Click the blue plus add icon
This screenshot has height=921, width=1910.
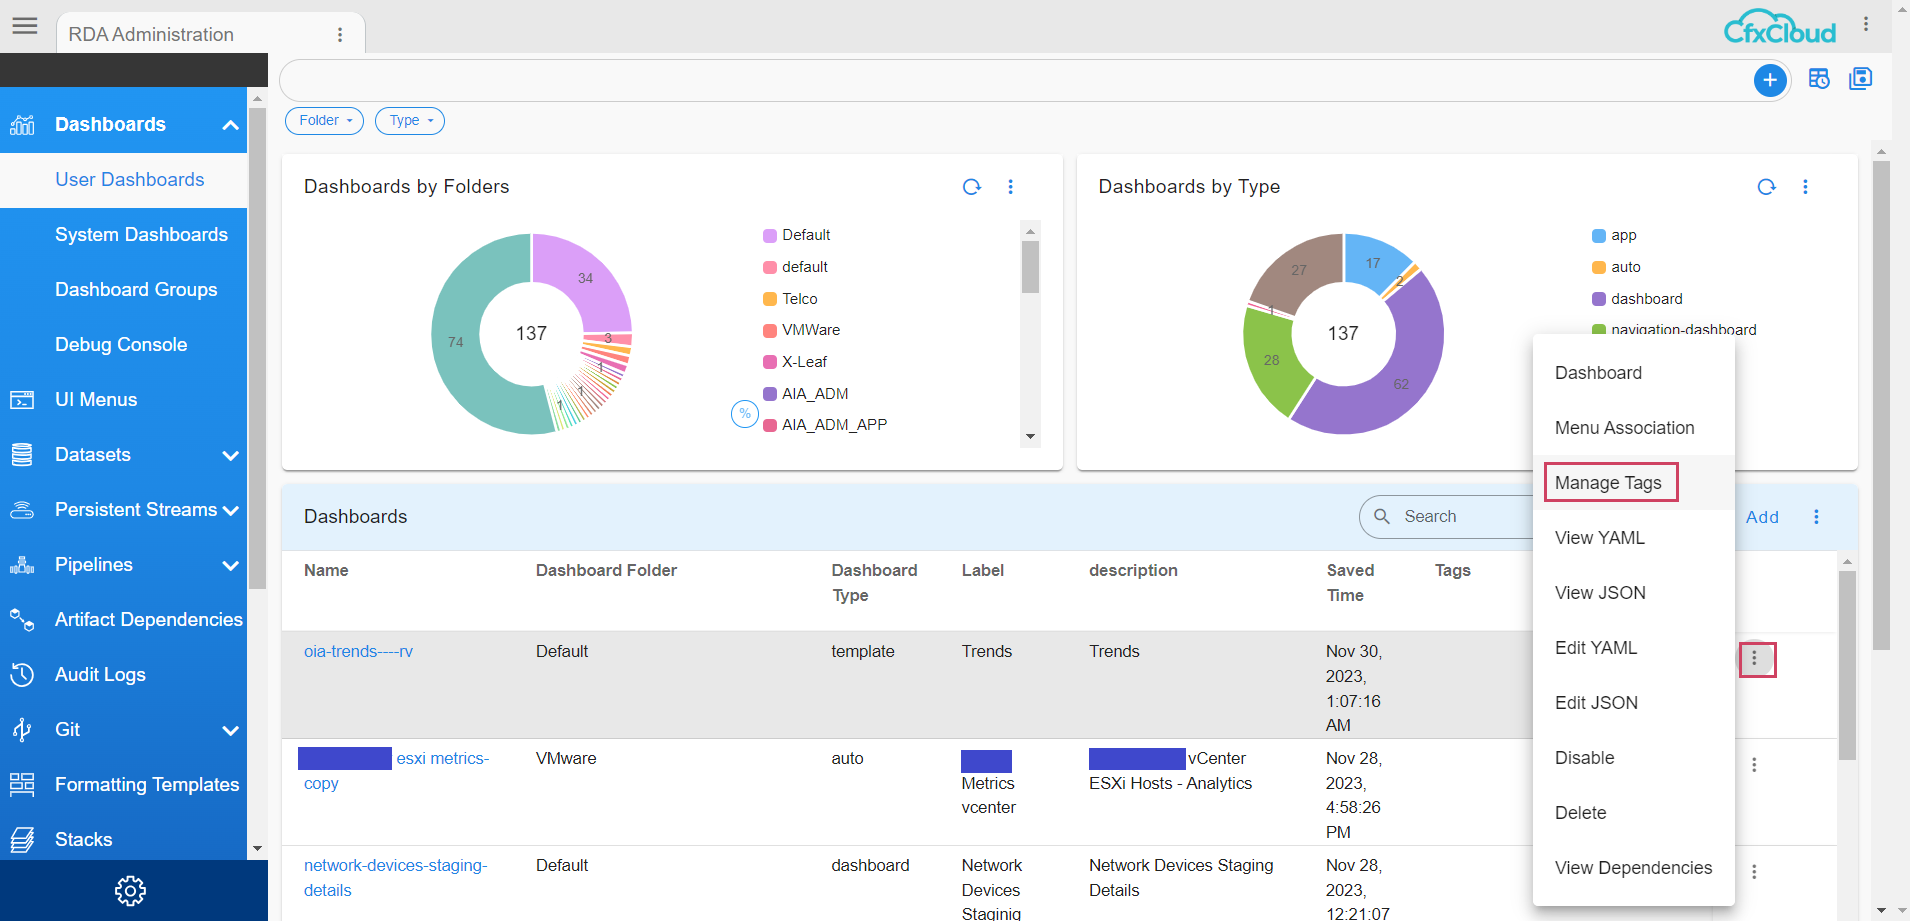[x=1769, y=80]
